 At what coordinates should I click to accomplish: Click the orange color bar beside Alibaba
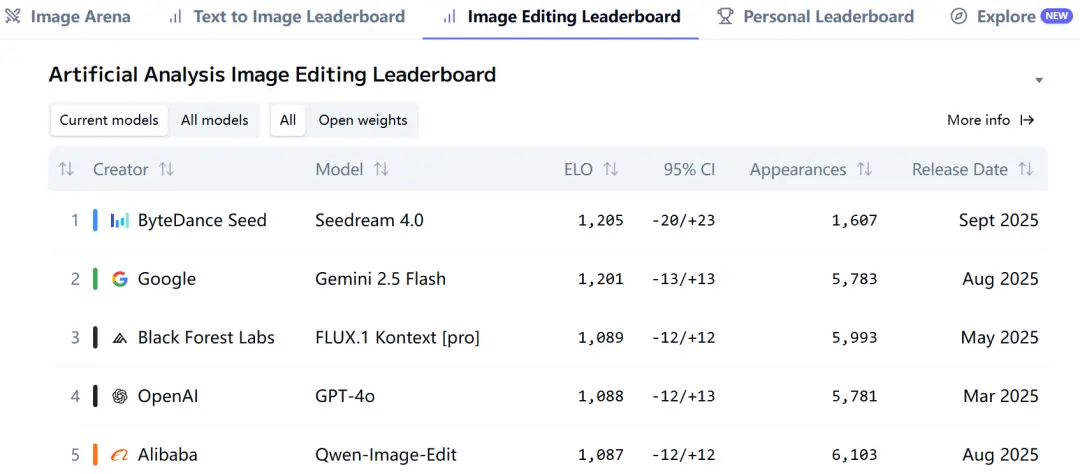click(x=95, y=455)
